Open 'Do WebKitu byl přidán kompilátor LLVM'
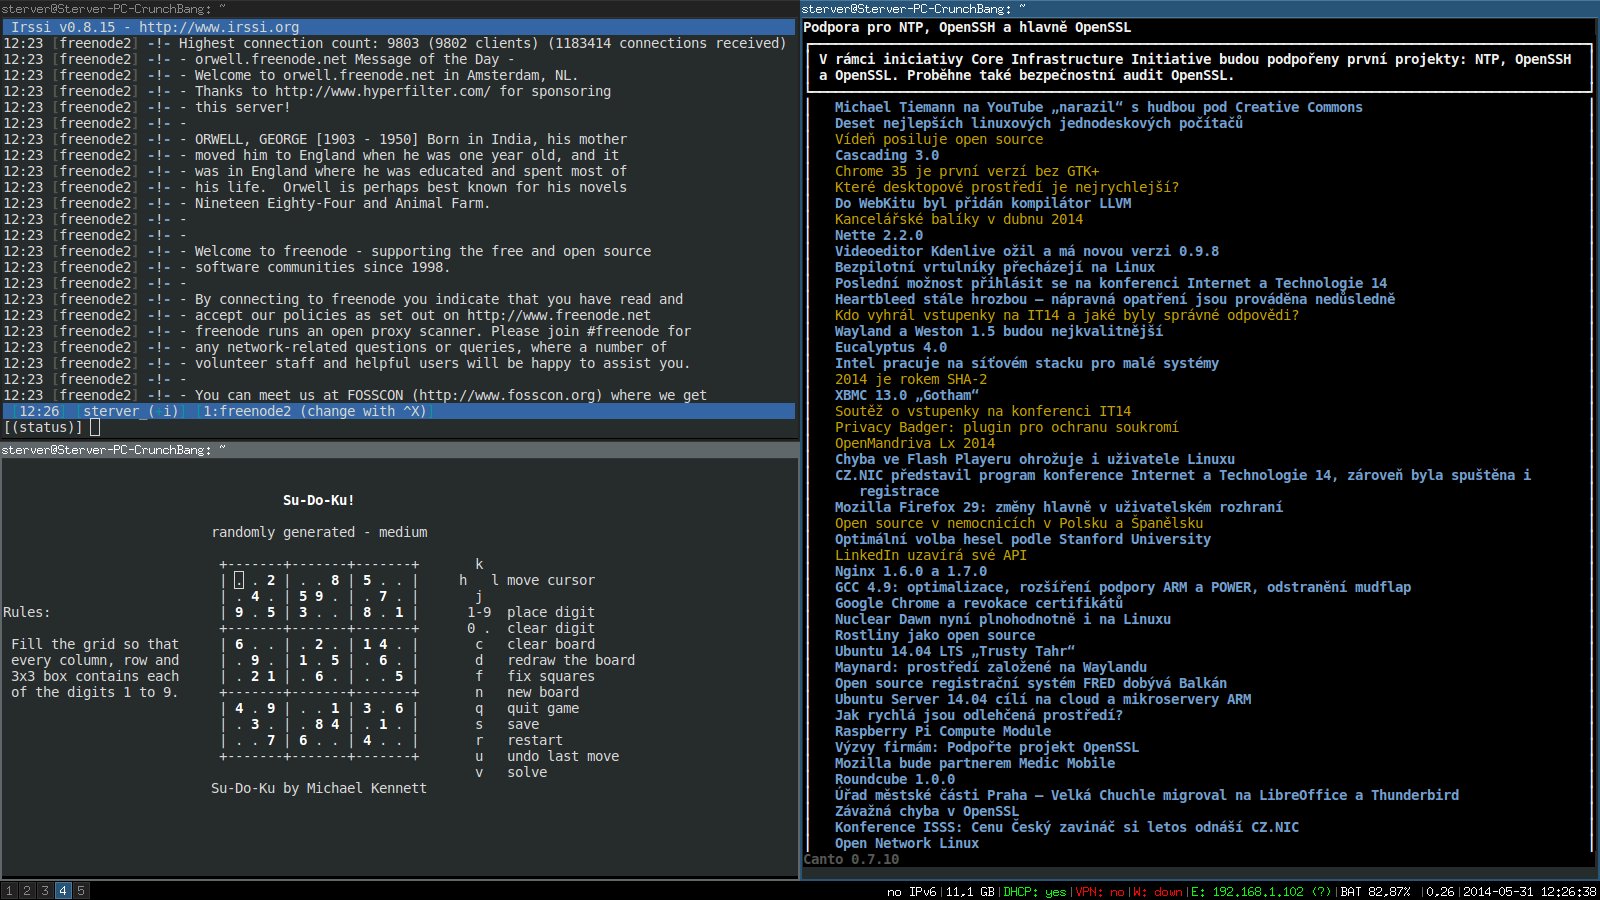Screen dimensions: 1600x900 pos(983,203)
